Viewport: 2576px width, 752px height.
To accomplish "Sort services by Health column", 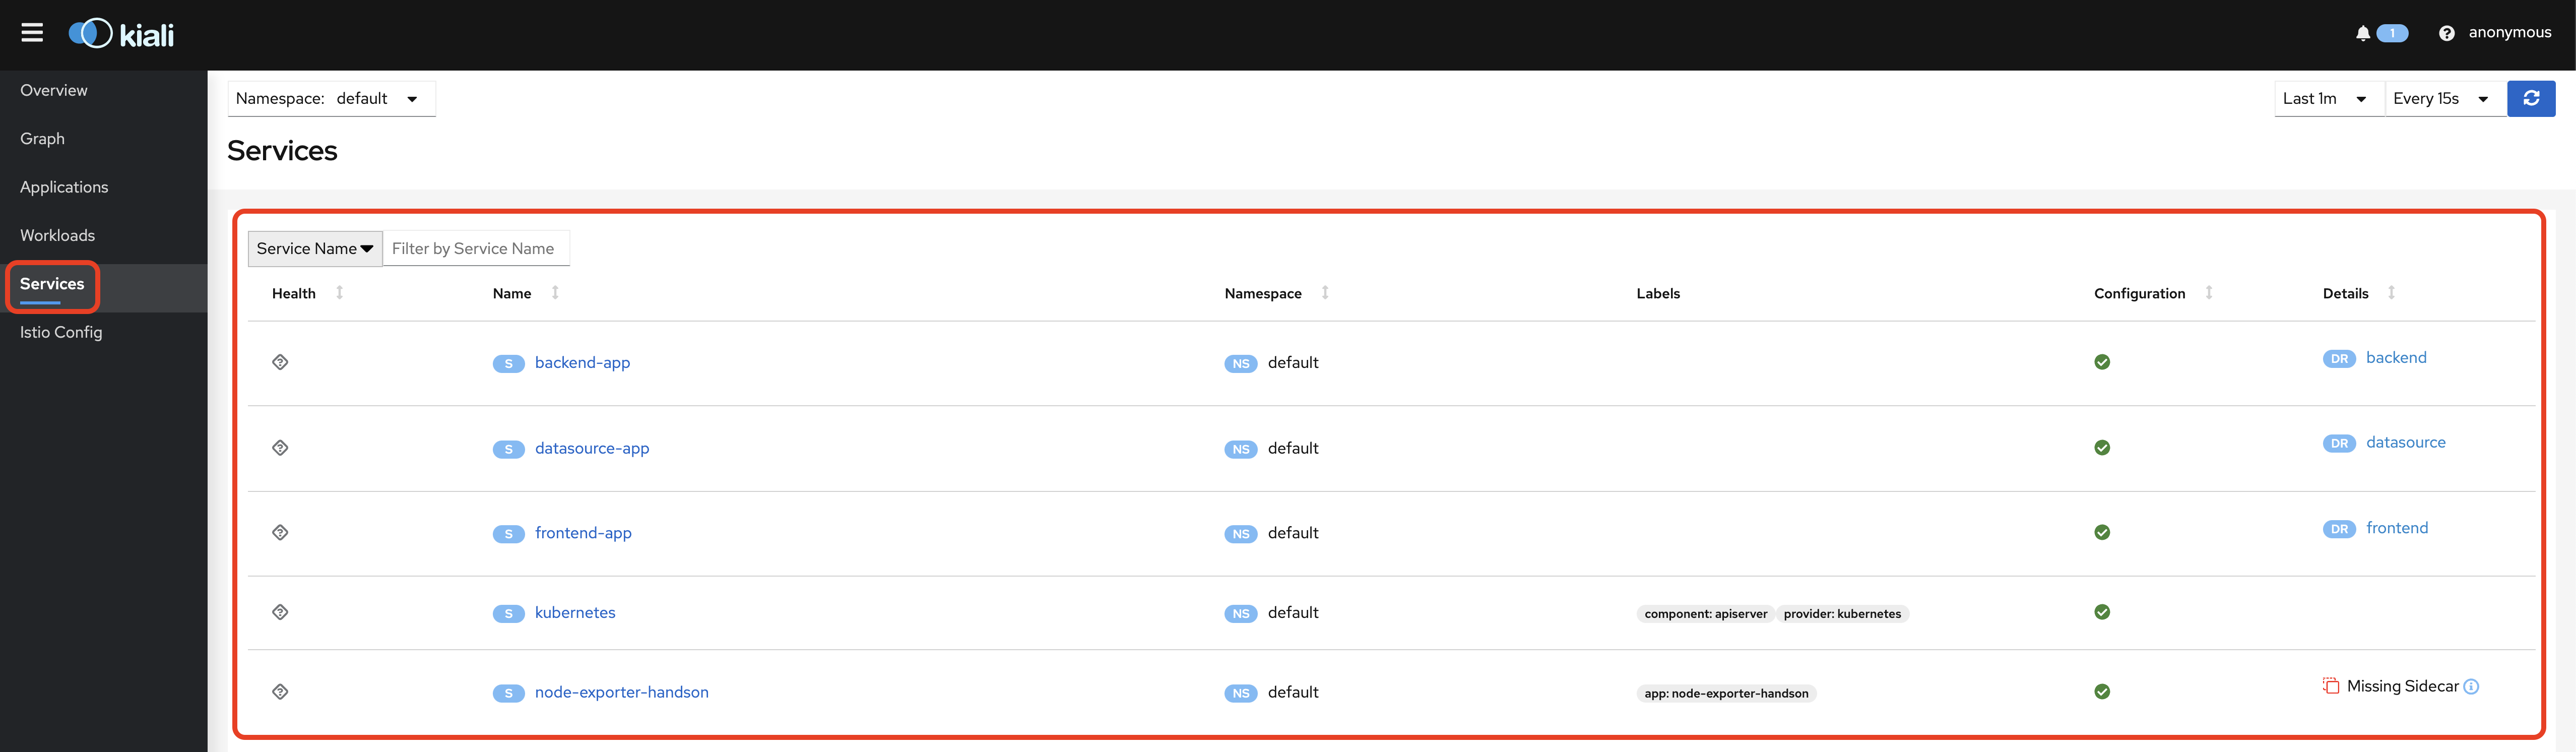I will 339,292.
